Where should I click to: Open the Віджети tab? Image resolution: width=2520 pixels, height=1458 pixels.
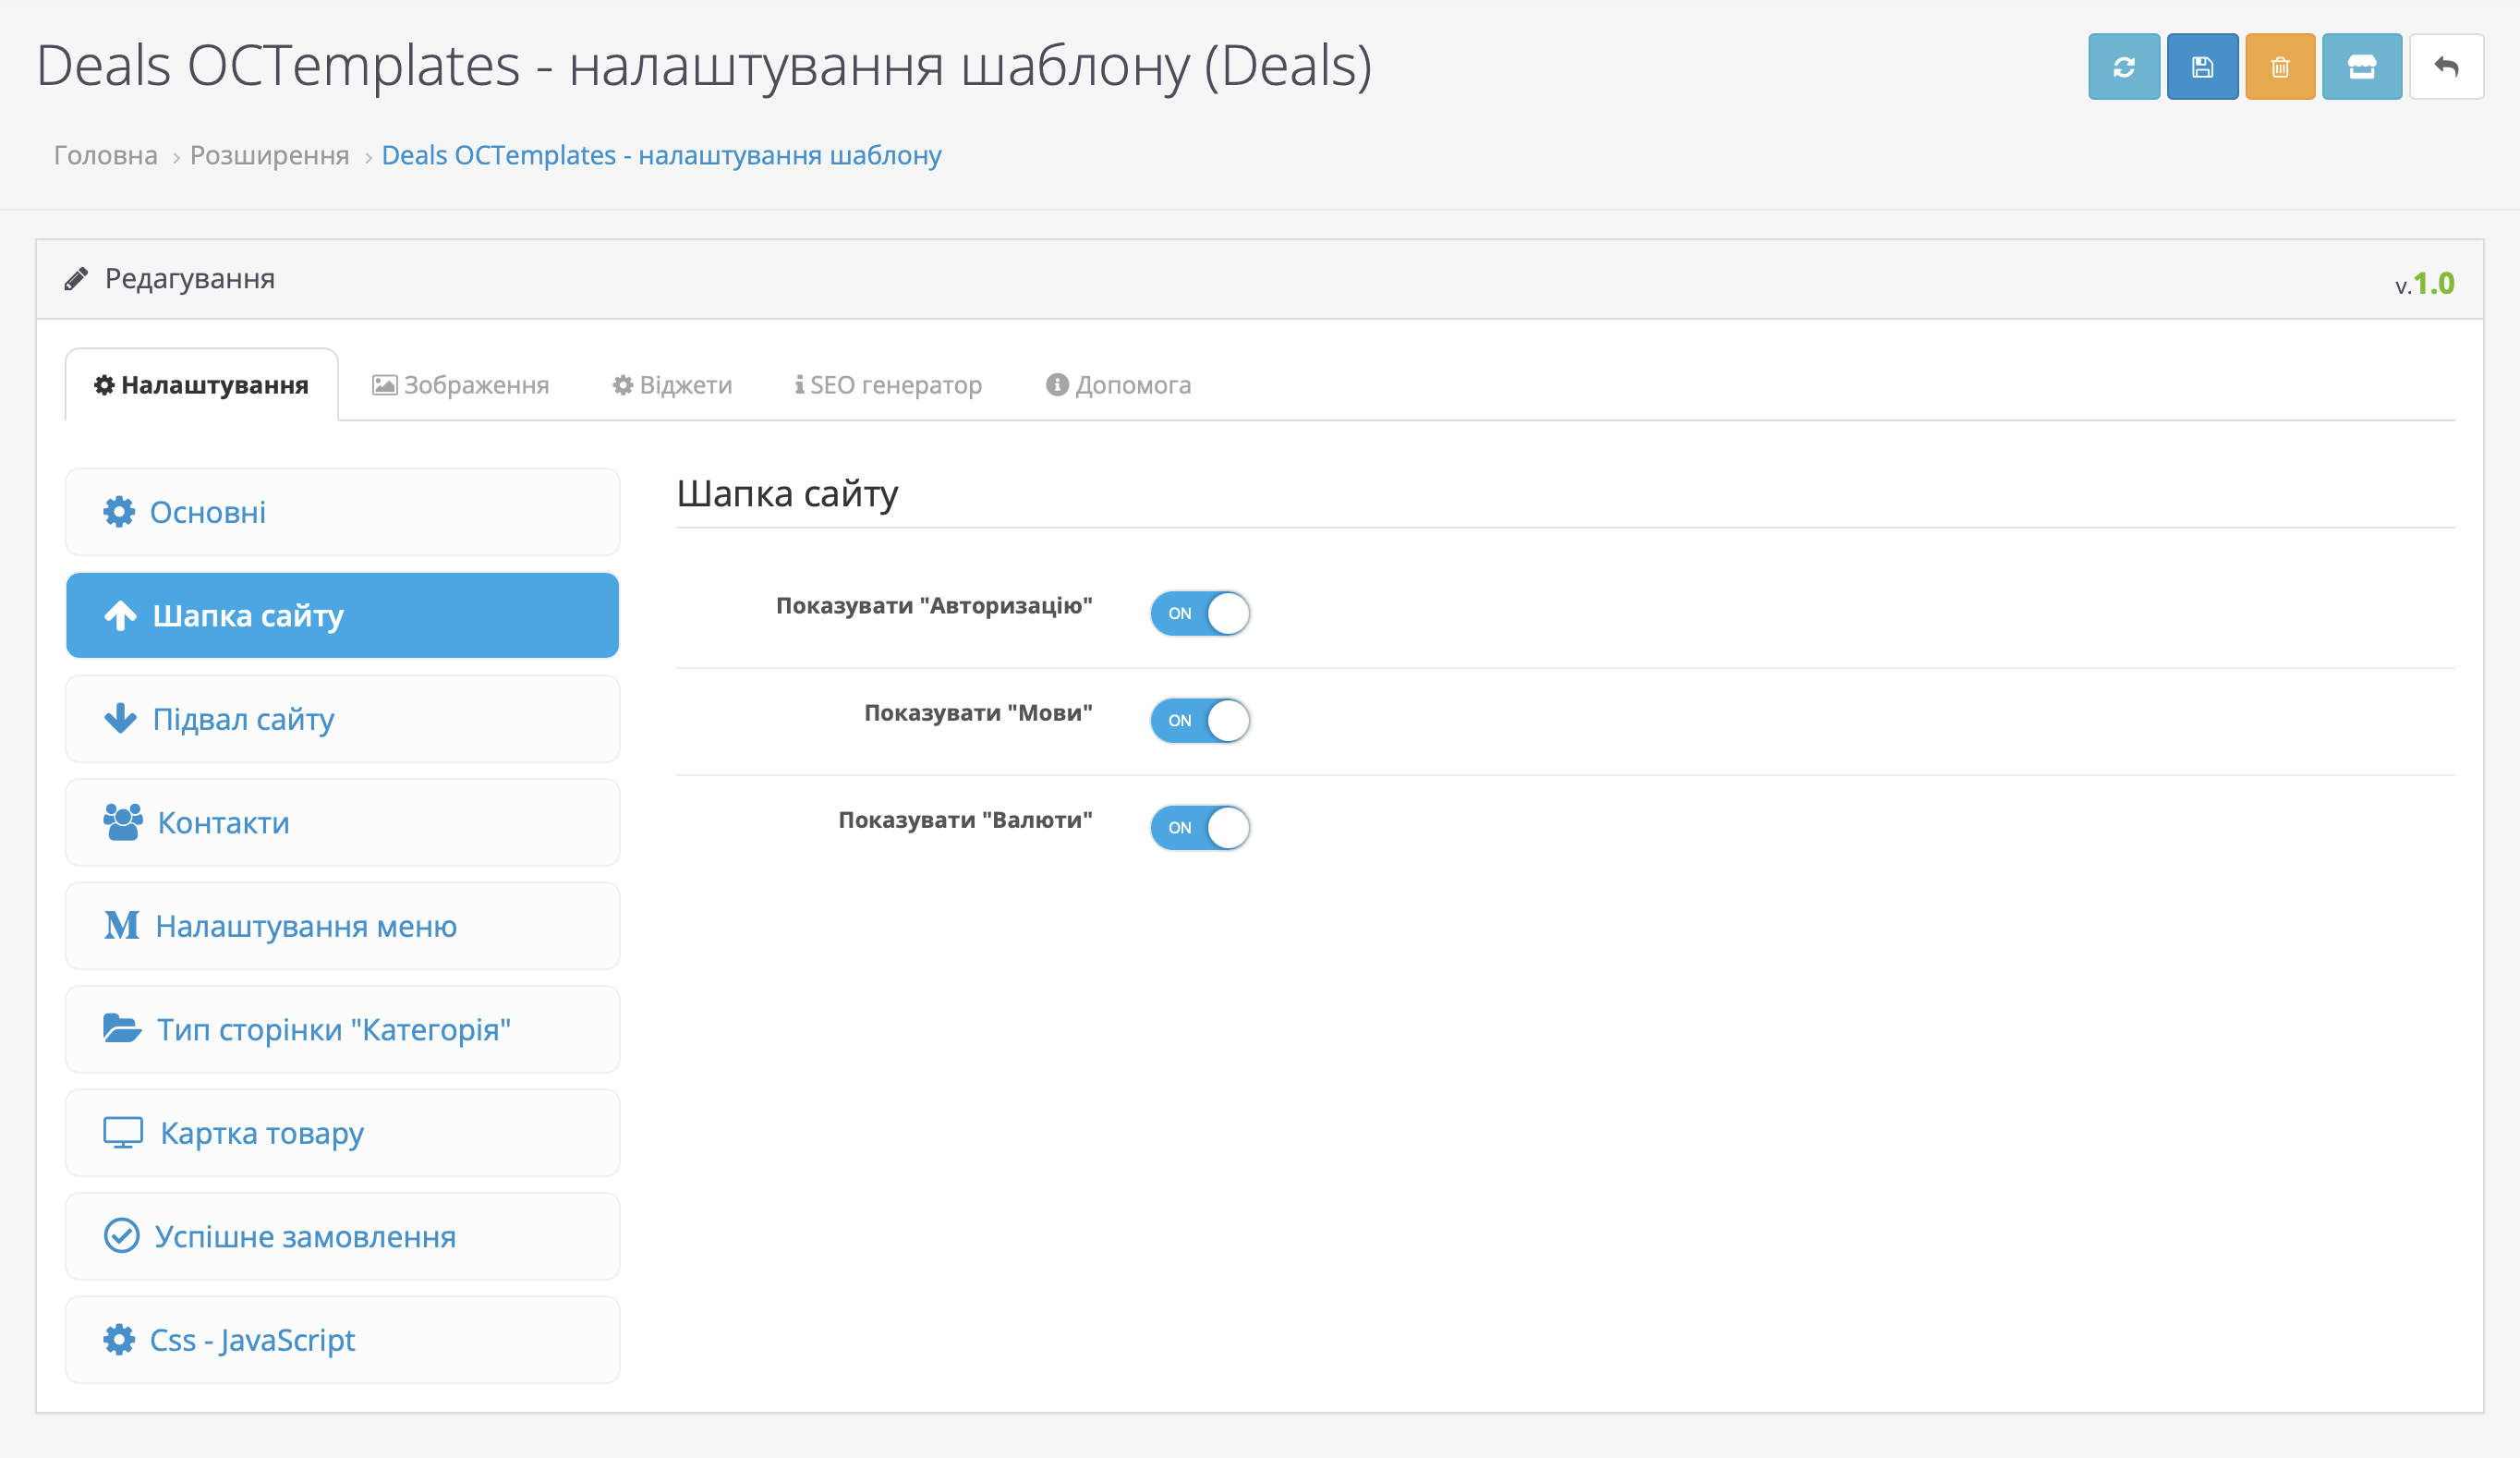pyautogui.click(x=672, y=385)
